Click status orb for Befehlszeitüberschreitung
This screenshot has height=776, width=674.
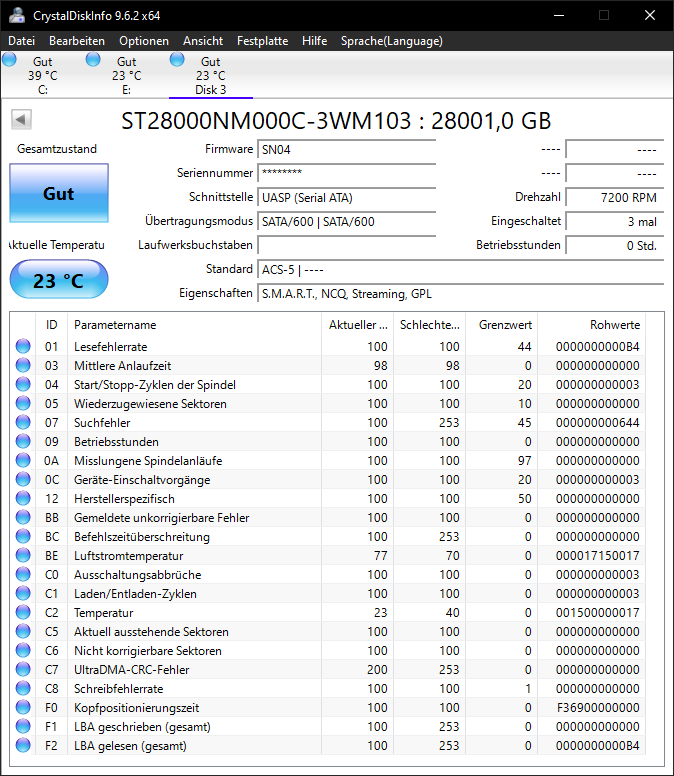pyautogui.click(x=23, y=536)
